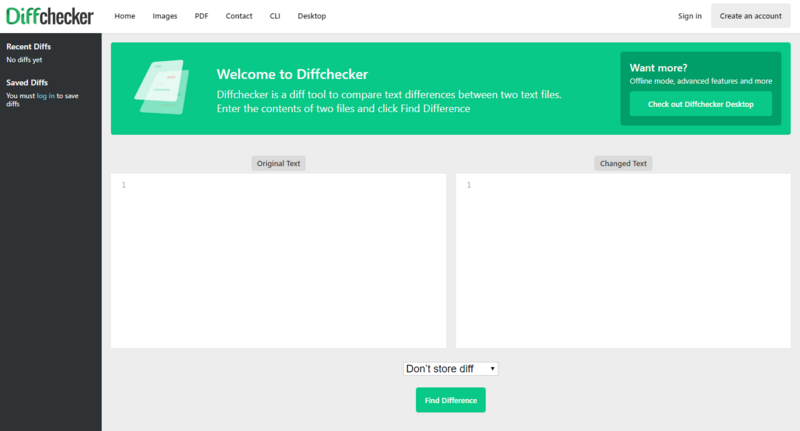Click the Recent Diffs heading
The image size is (800, 431).
[x=29, y=46]
